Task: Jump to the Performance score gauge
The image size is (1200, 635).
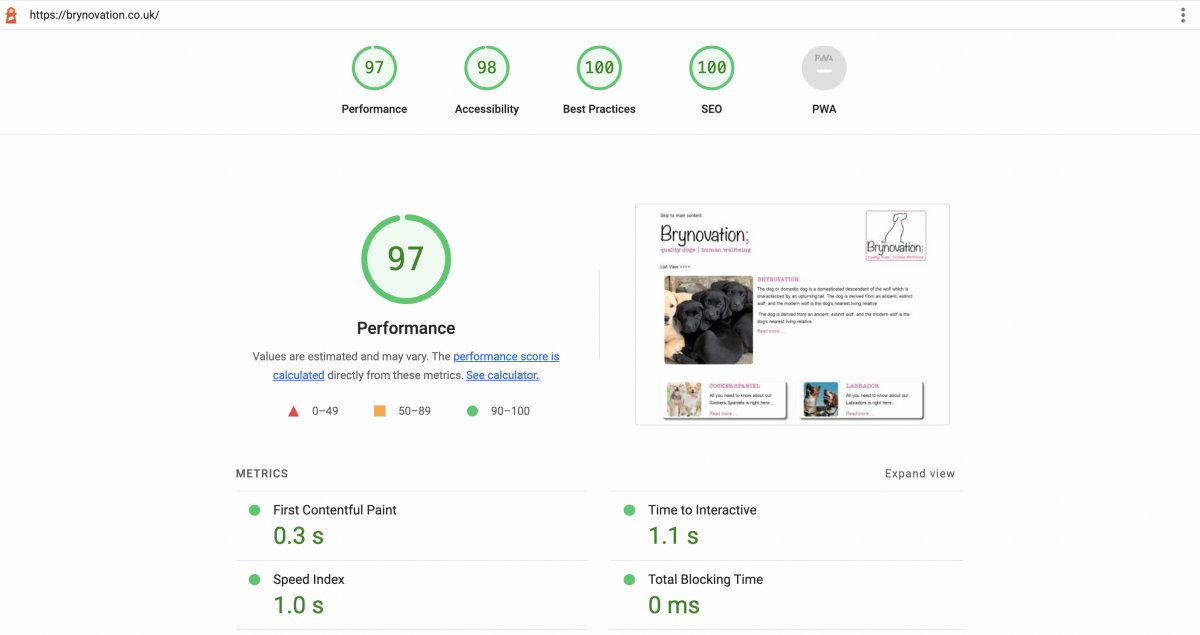Action: 374,69
